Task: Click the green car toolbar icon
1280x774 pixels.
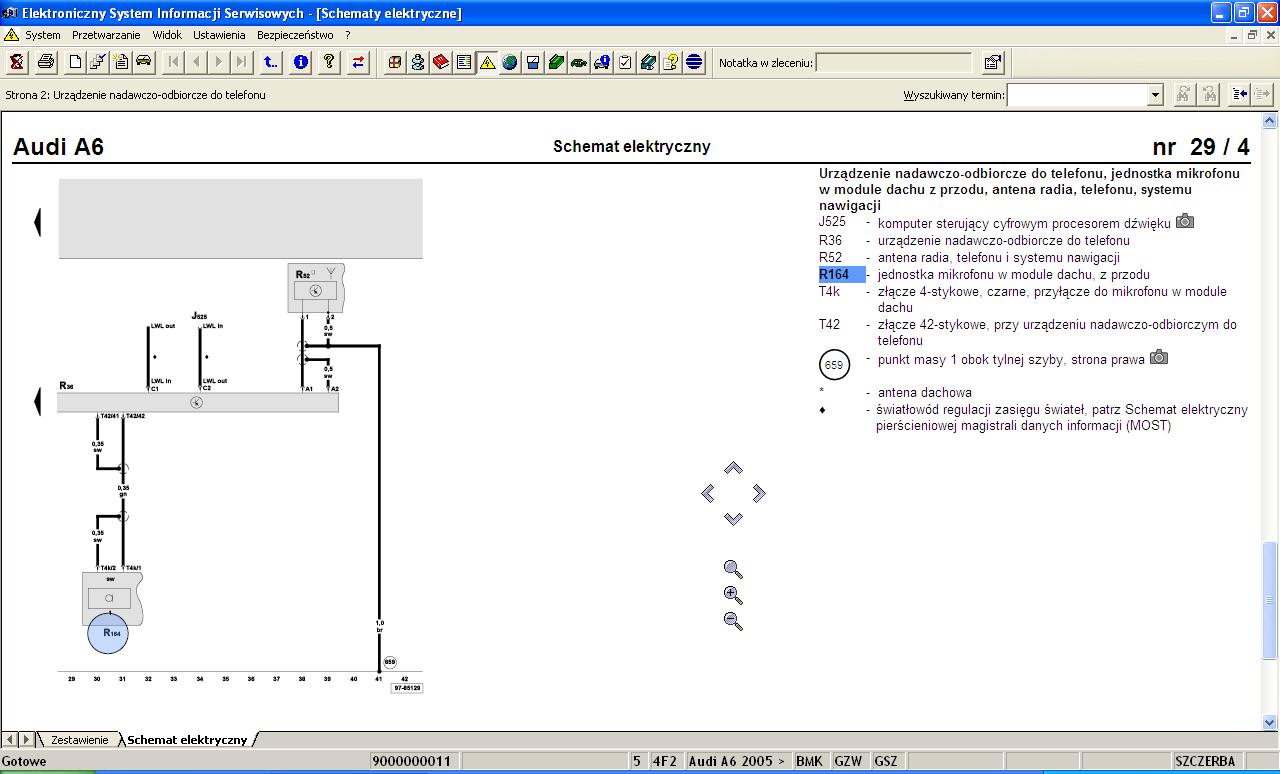Action: 579,62
